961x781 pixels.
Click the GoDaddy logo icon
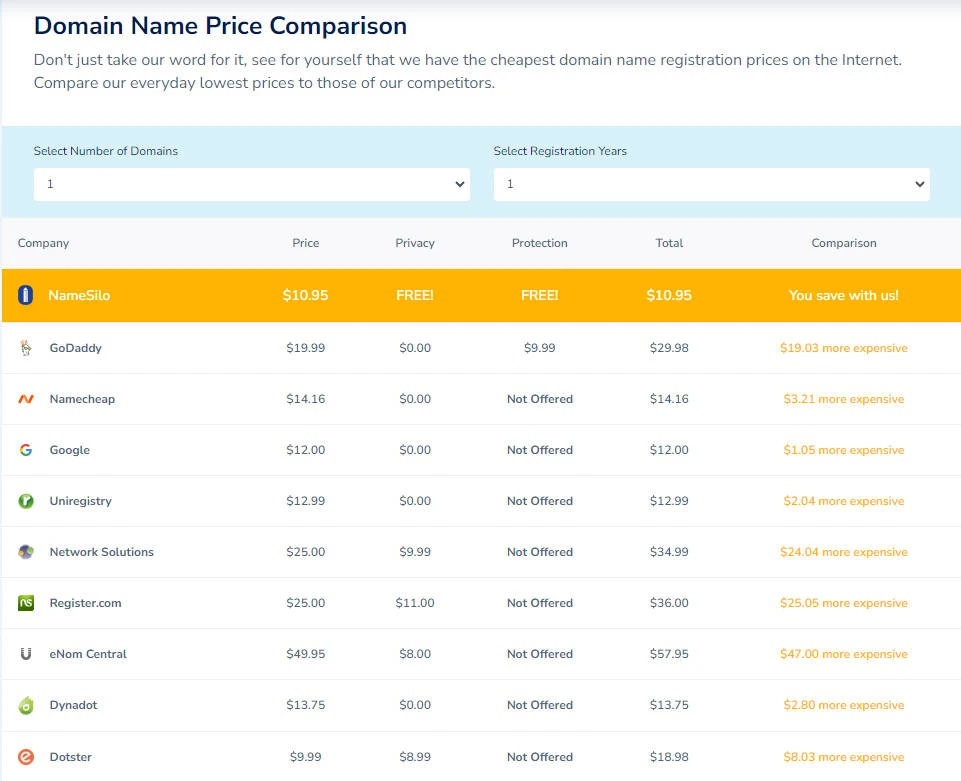click(x=26, y=348)
